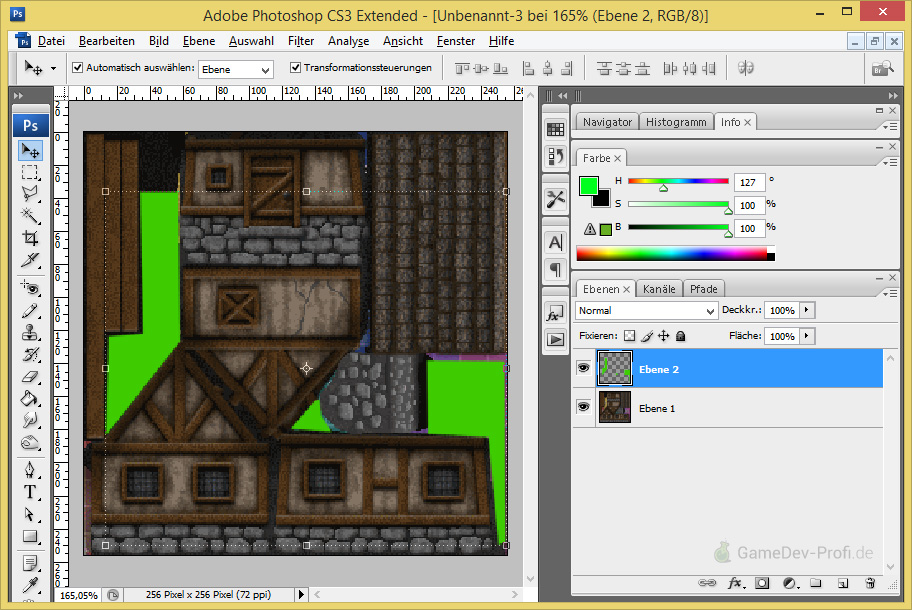Open tool preset picker arrow
912x610 pixels.
coord(54,69)
